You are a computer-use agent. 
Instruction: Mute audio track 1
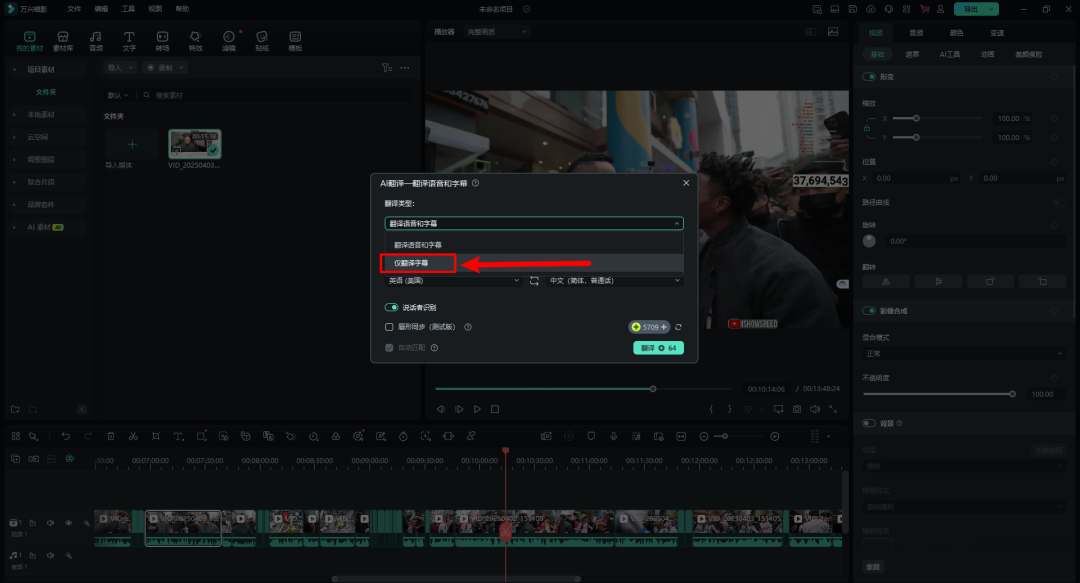(x=50, y=555)
